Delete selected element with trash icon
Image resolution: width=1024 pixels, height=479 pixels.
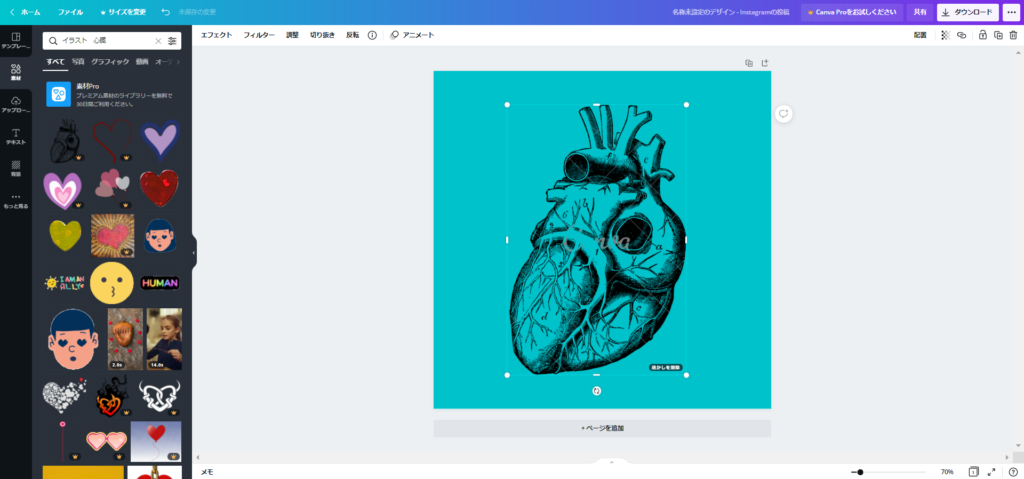click(x=1013, y=35)
